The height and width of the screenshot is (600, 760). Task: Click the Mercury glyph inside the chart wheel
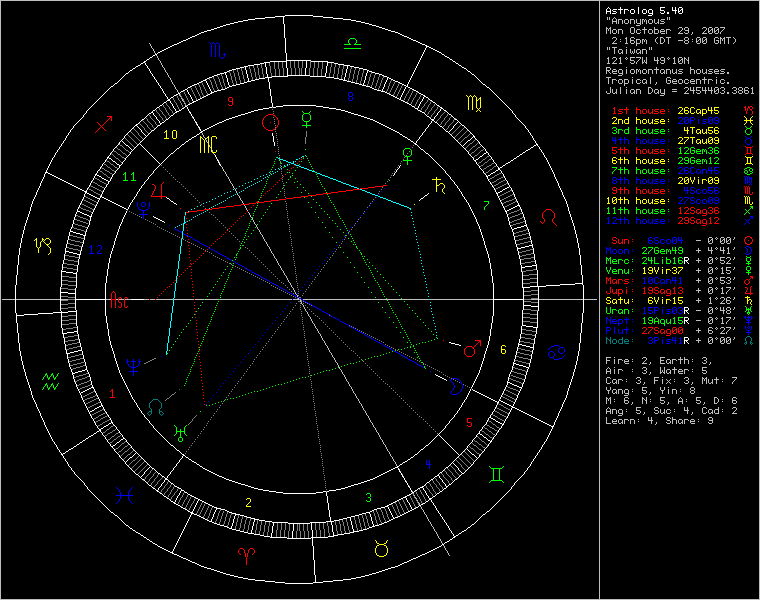pos(306,119)
